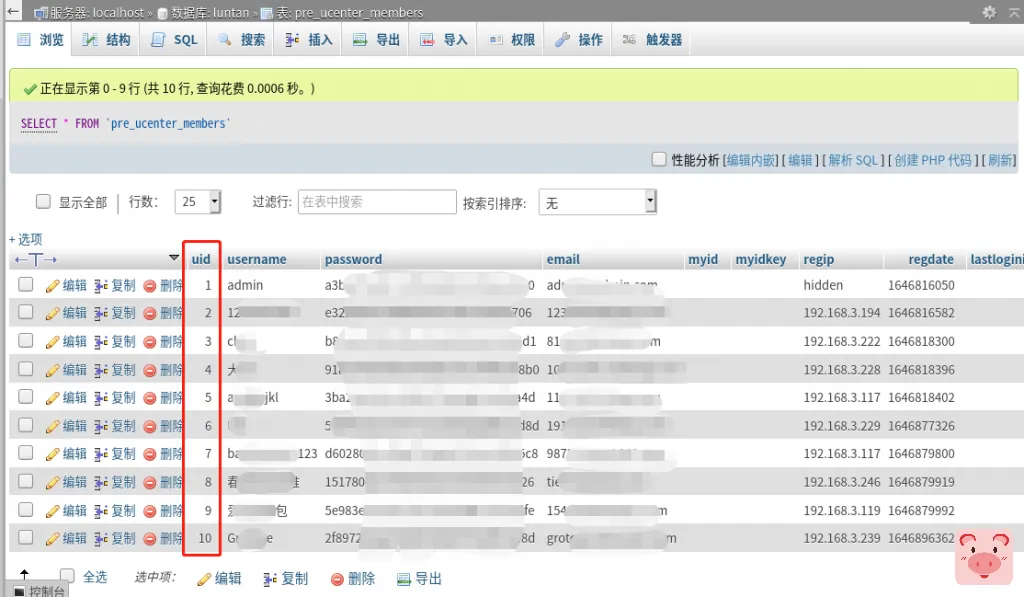Click regip cell 192.168.3.194
This screenshot has height=597, width=1024.
841,313
